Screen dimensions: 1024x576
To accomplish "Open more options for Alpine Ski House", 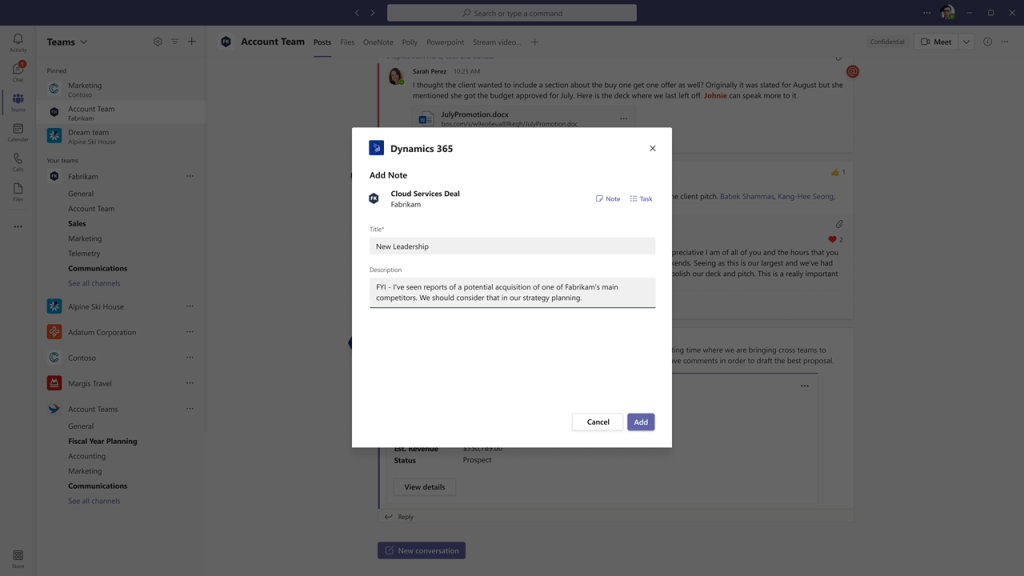I will click(x=190, y=307).
